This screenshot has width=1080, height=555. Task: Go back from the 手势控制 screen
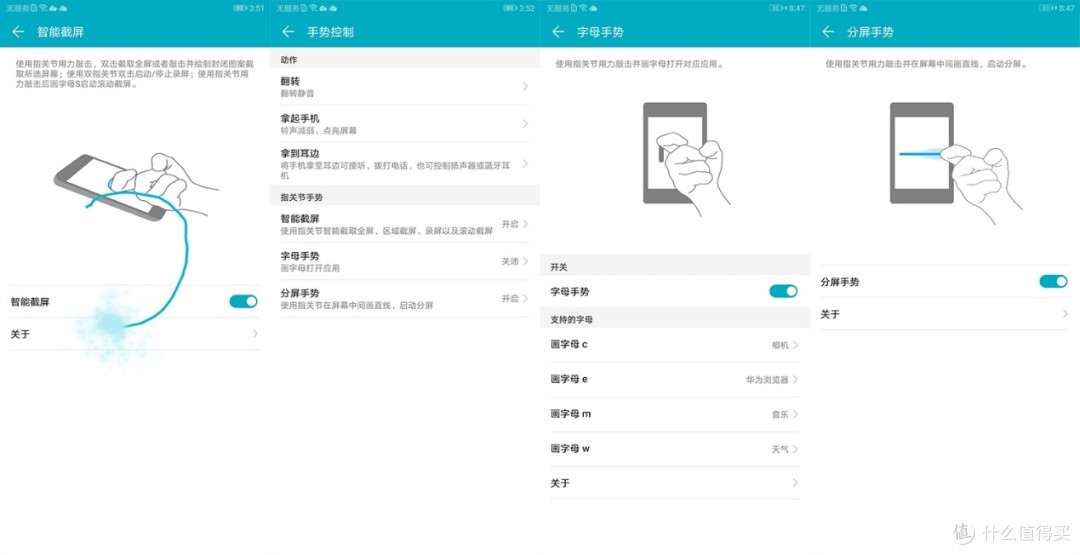pyautogui.click(x=289, y=32)
